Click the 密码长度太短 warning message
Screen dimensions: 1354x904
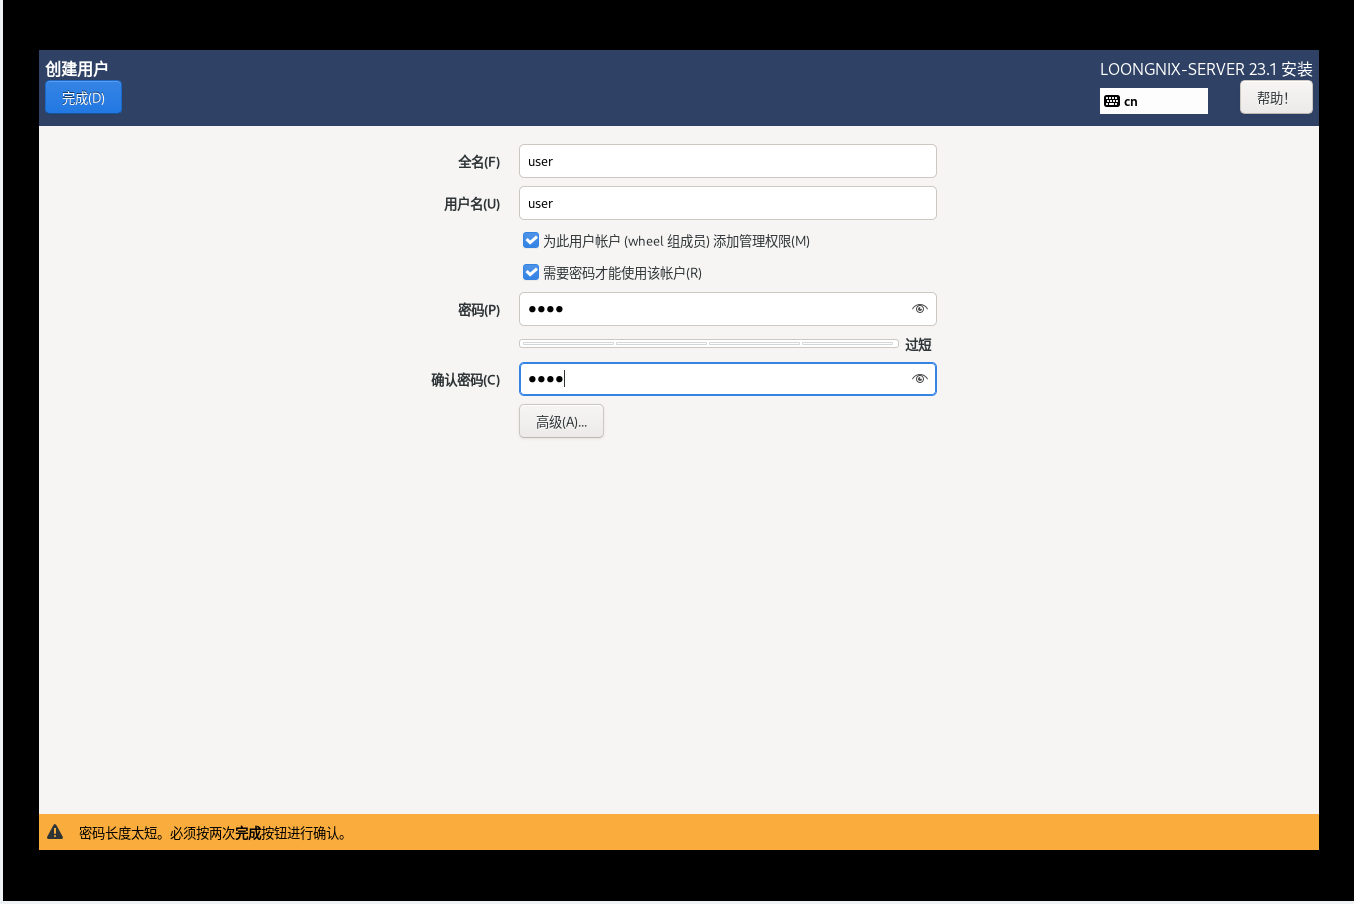(x=214, y=833)
